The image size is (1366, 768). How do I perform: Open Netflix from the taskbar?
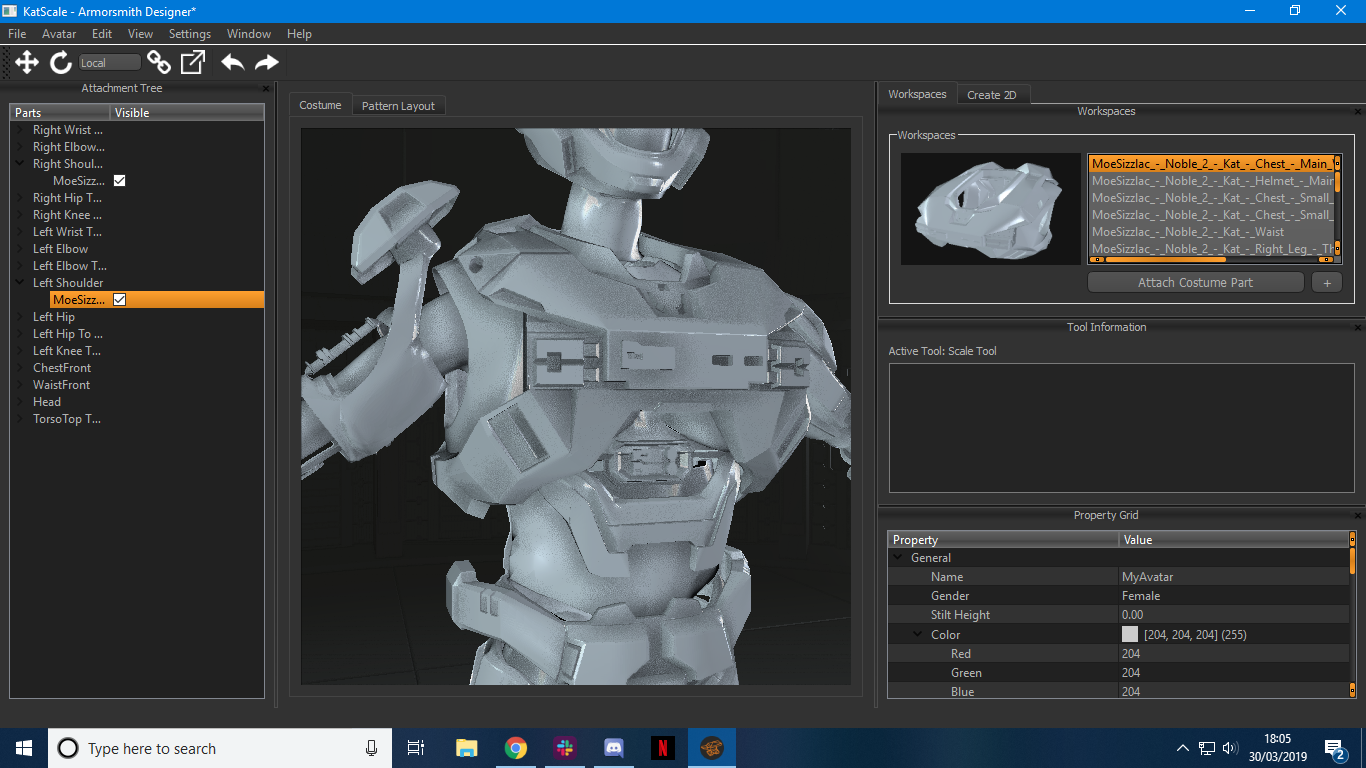[662, 748]
